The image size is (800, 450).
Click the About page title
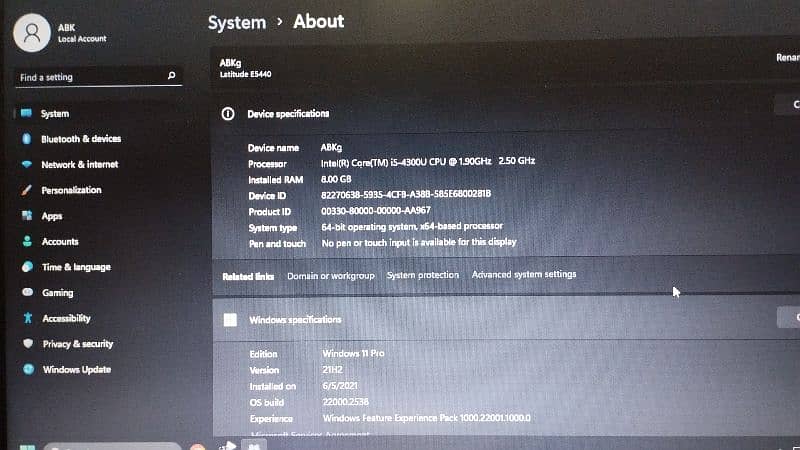[318, 21]
